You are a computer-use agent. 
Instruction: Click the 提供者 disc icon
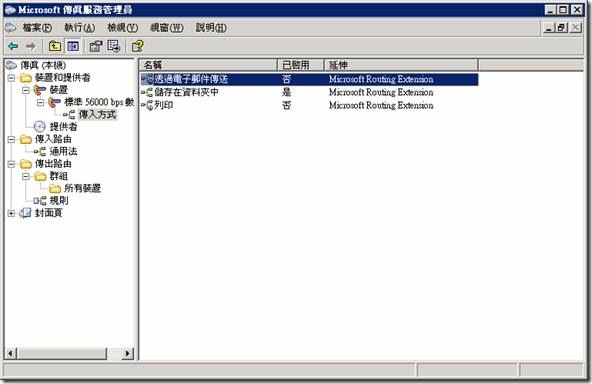click(x=39, y=126)
